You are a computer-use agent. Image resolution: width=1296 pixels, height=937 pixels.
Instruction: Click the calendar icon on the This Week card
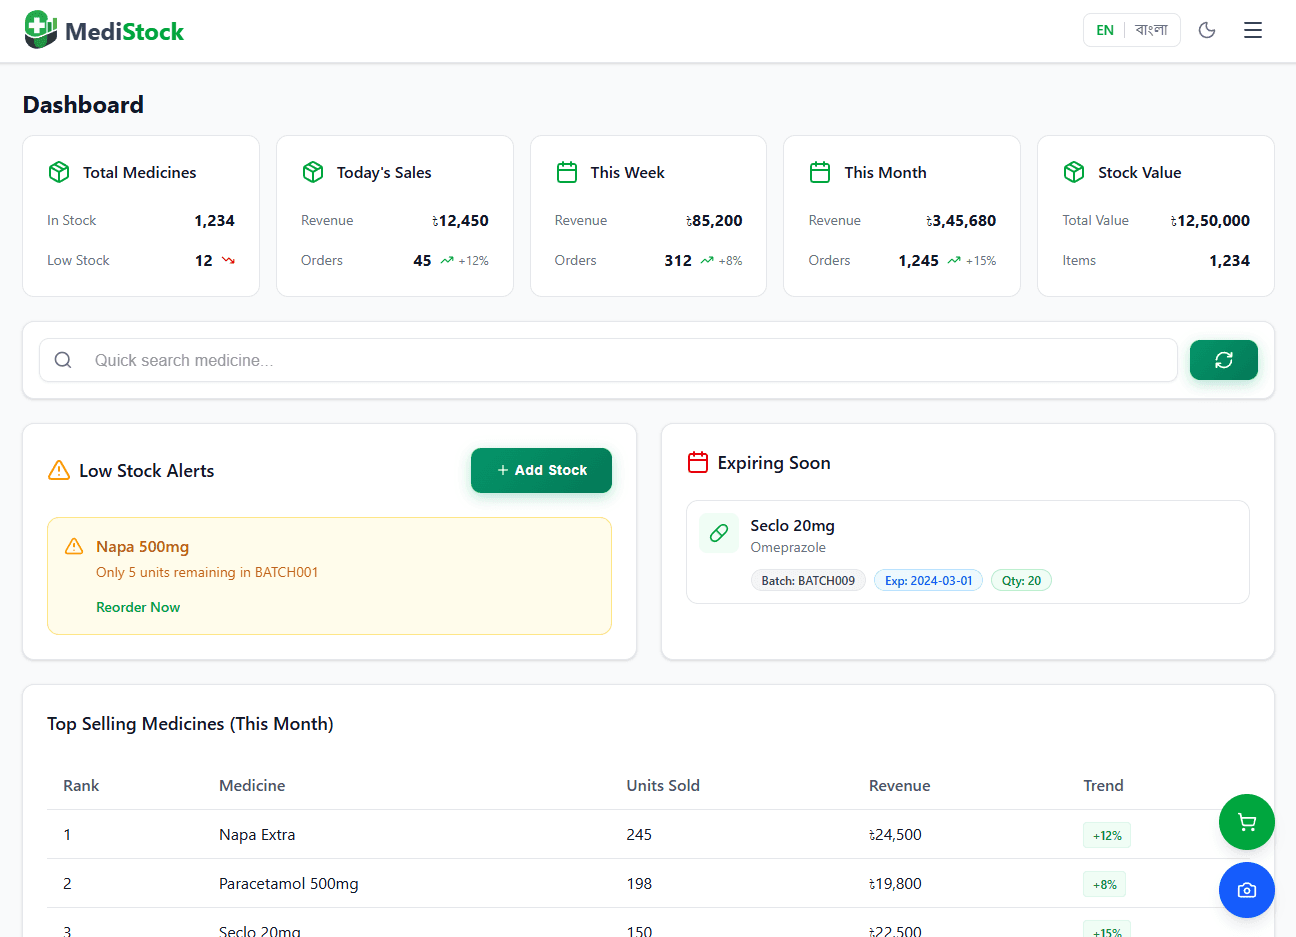click(566, 171)
